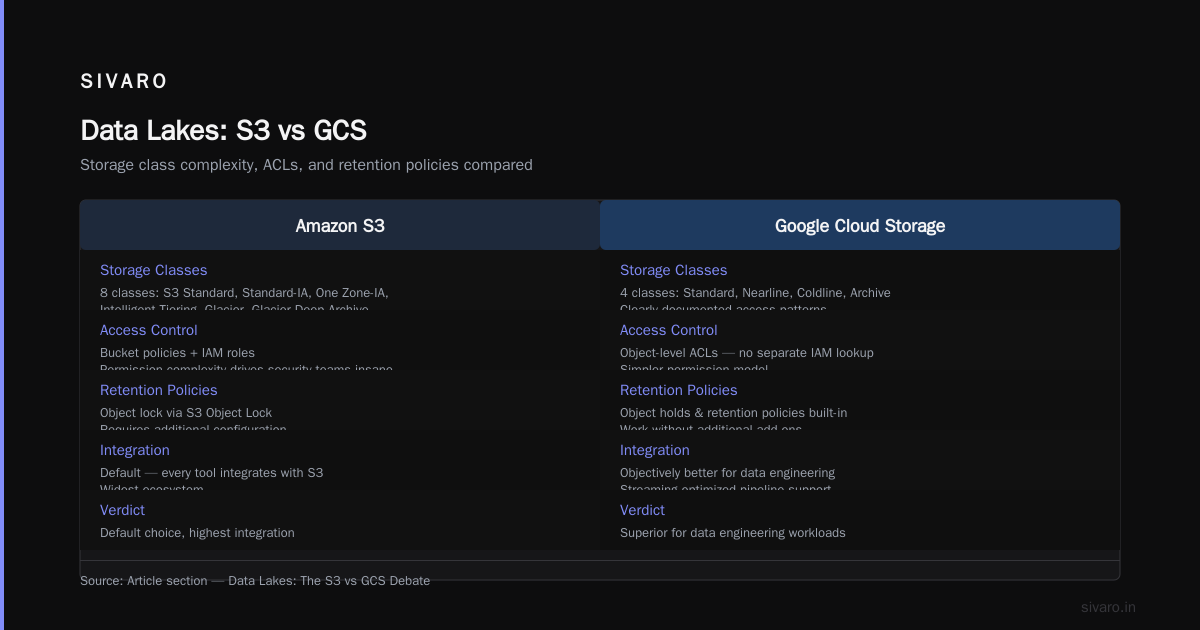The image size is (1200, 630).
Task: Select Retention Policies in Amazon S3 column
Action: [159, 390]
